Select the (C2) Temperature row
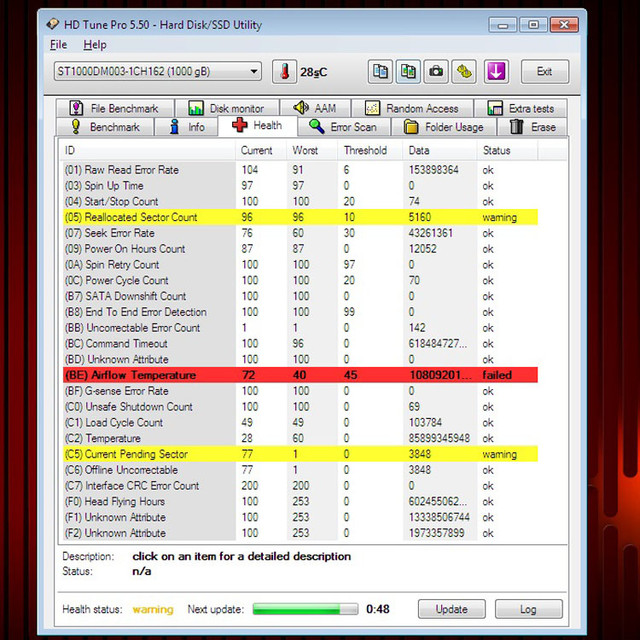Viewport: 640px width, 640px height. [300, 438]
